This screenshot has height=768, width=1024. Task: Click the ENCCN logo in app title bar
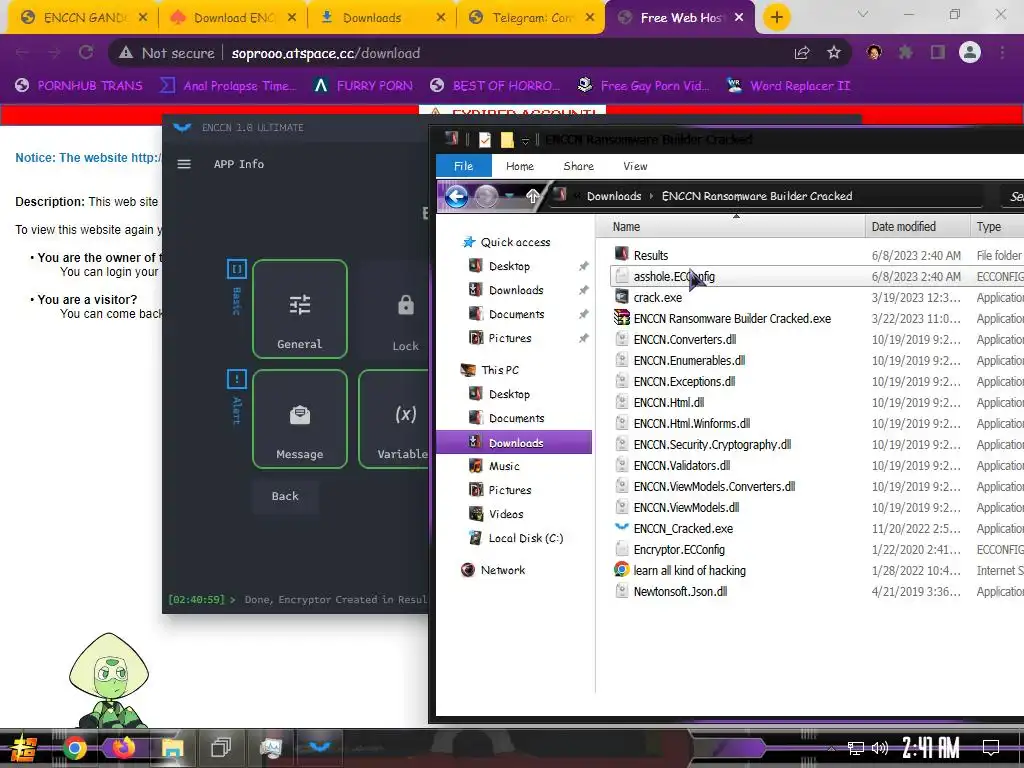click(182, 127)
